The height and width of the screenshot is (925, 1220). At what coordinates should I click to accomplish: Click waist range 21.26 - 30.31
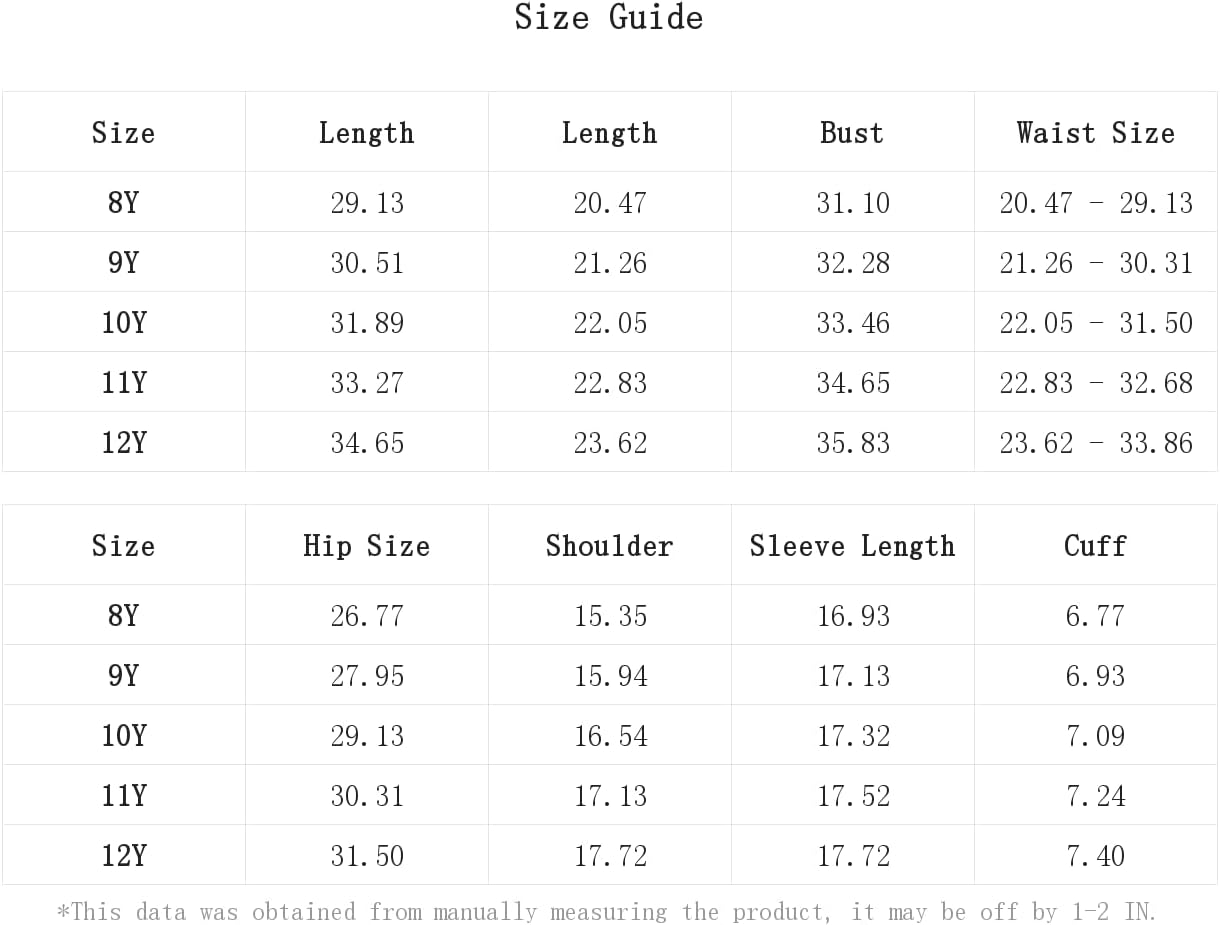(1096, 263)
